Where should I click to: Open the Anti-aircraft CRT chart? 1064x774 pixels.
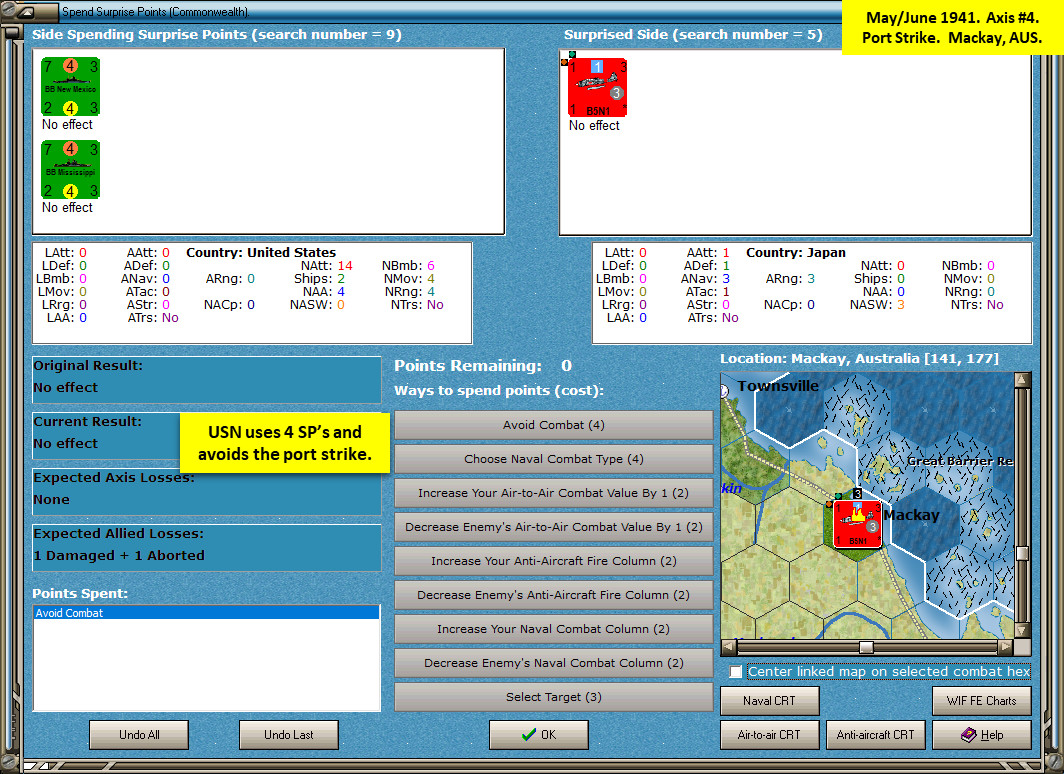[x=875, y=735]
